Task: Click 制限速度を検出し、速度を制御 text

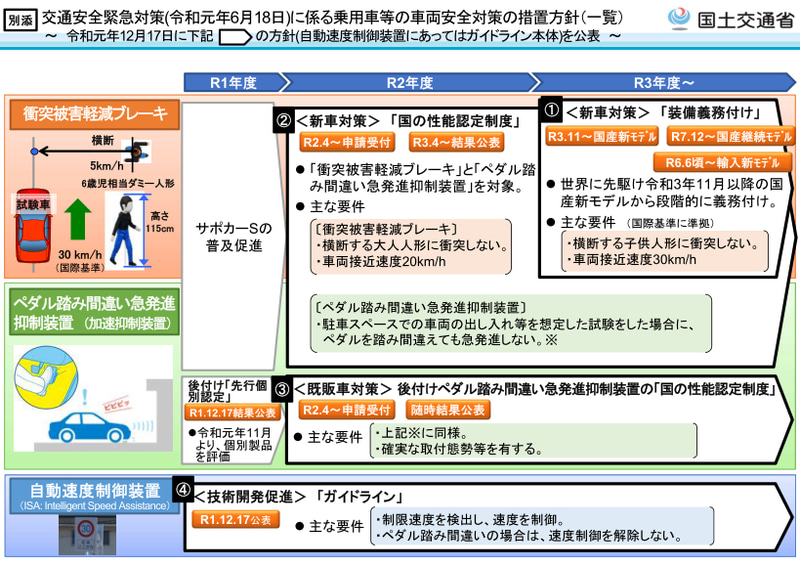Action: [470, 520]
